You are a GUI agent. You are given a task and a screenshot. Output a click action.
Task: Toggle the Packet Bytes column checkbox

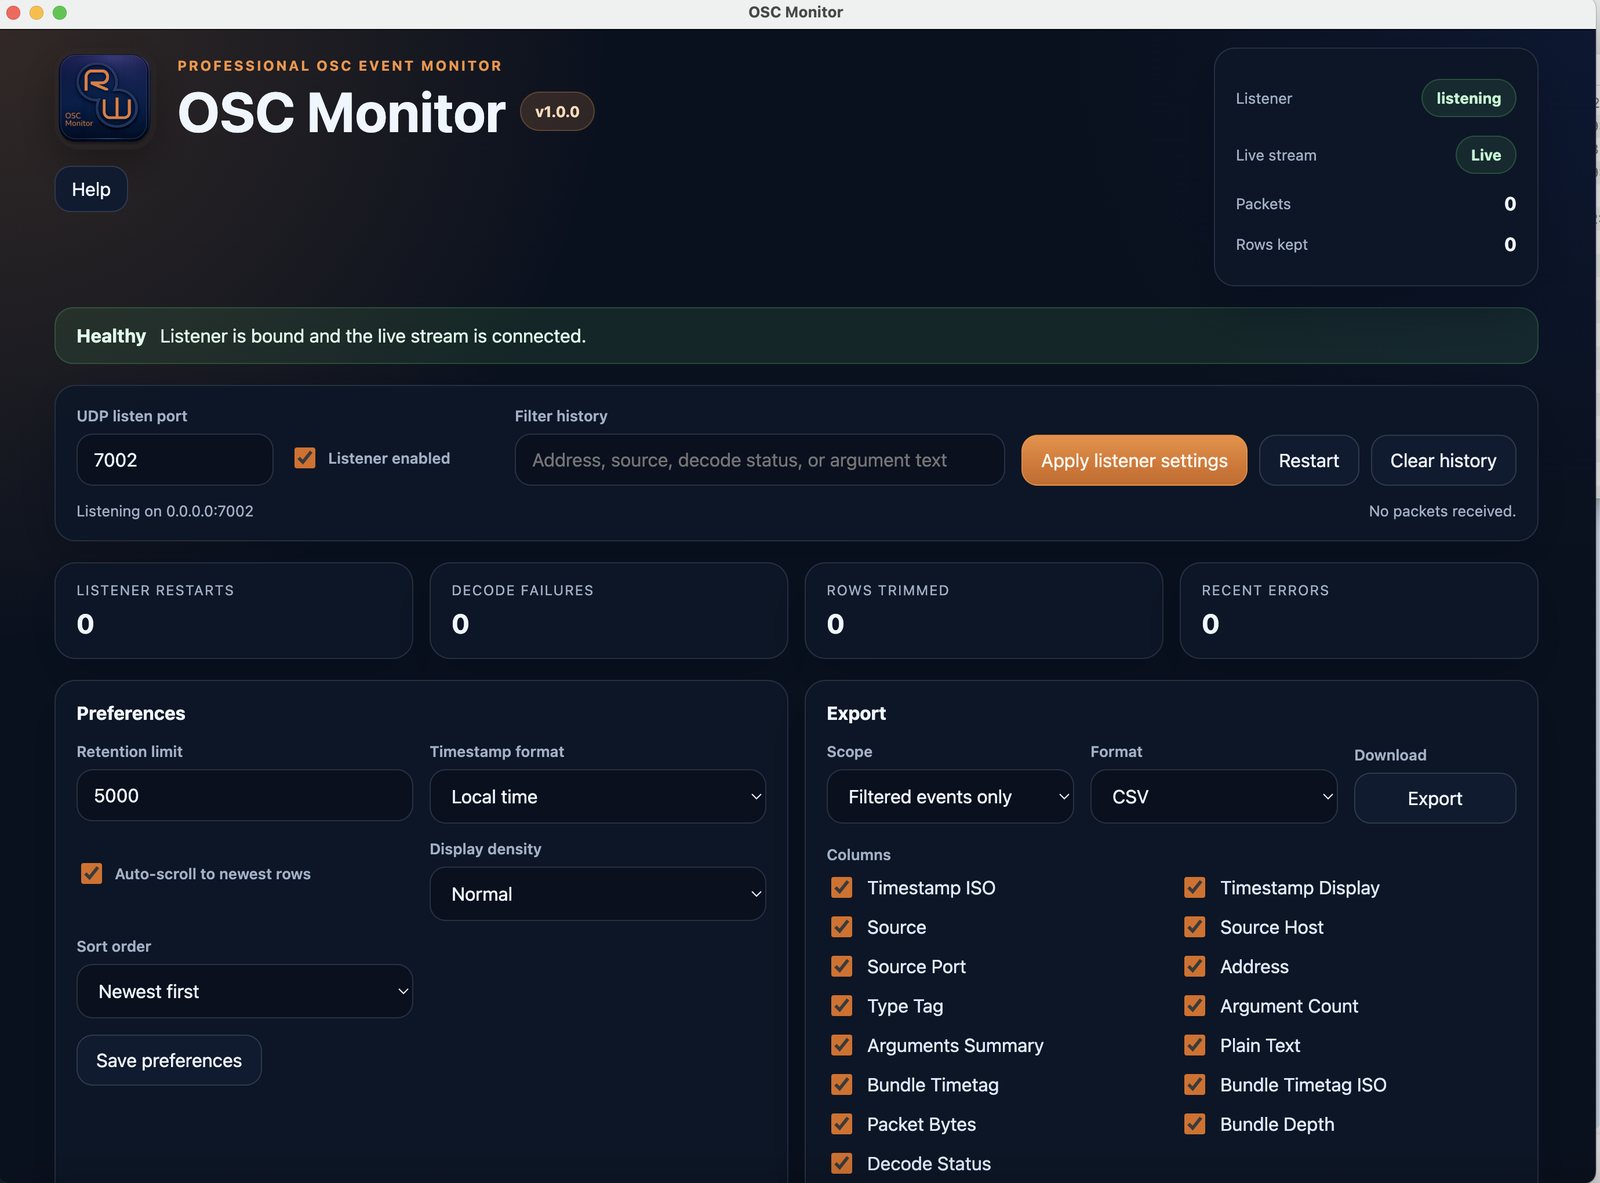842,1124
